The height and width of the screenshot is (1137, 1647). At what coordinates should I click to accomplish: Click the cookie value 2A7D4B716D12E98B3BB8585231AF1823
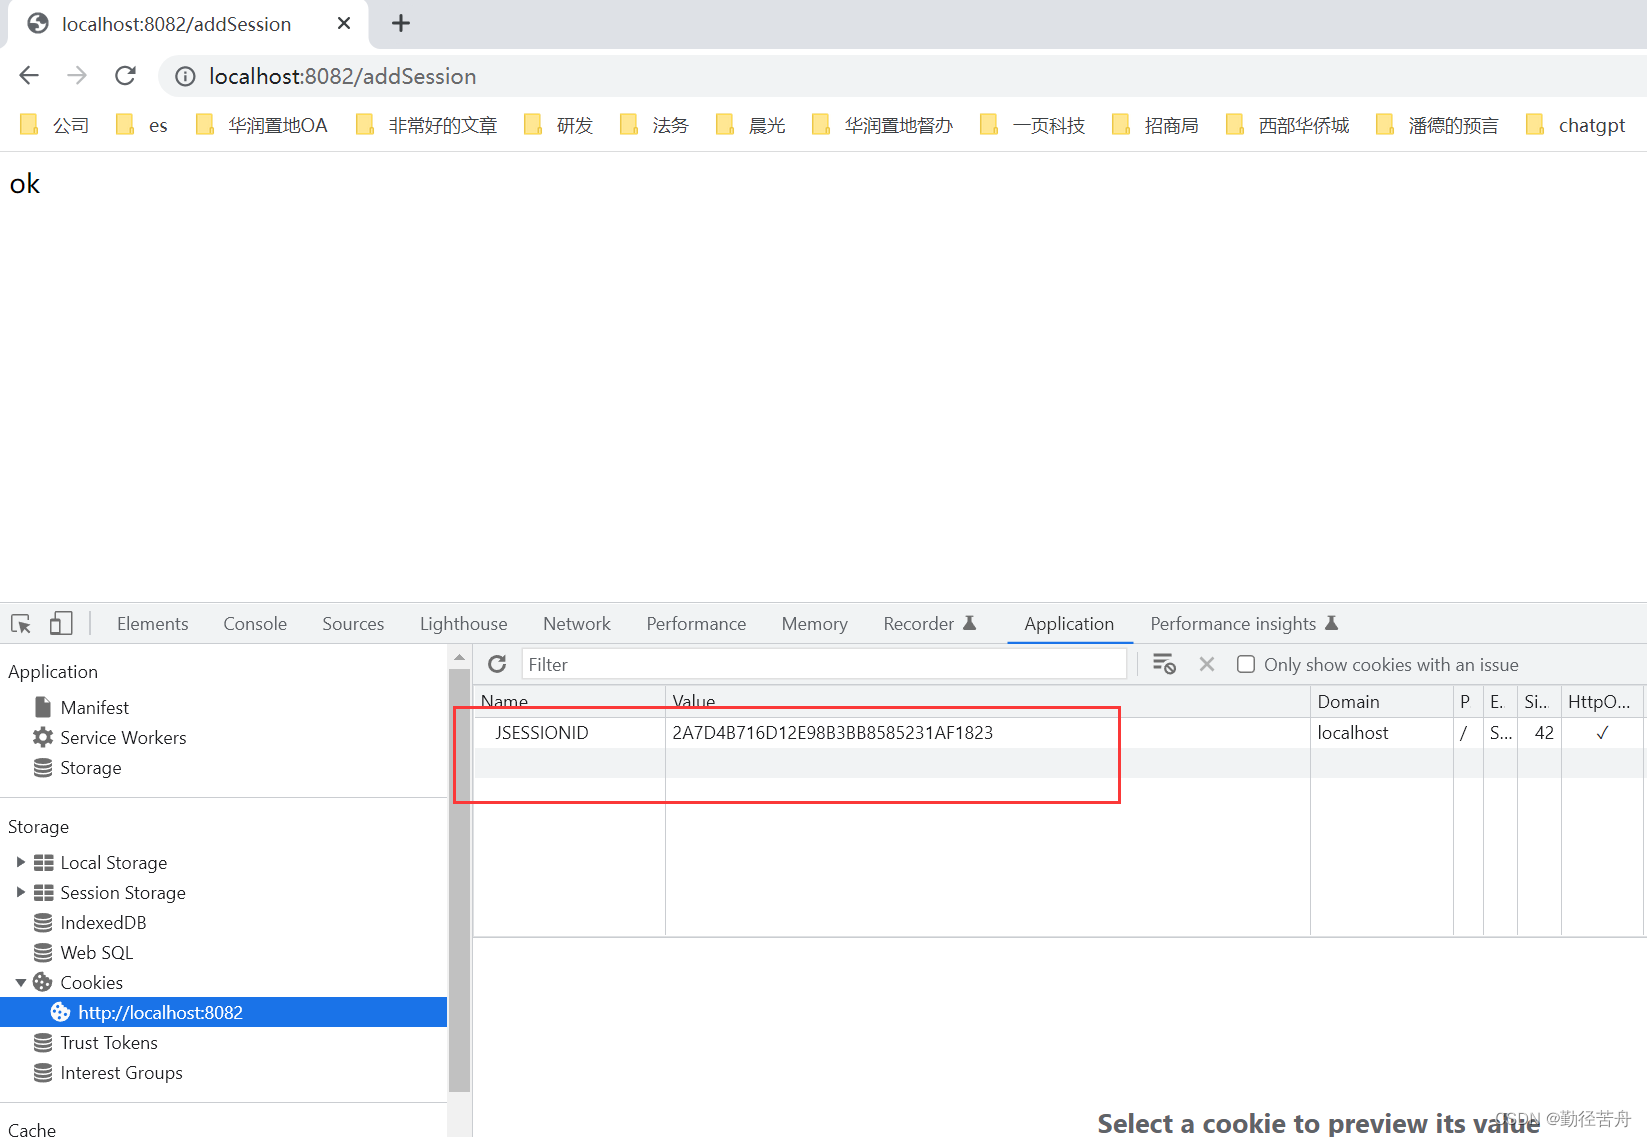[x=832, y=732]
